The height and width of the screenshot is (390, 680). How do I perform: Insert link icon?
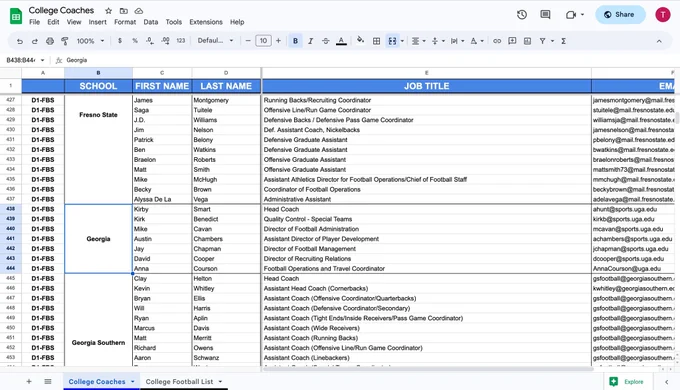click(497, 41)
